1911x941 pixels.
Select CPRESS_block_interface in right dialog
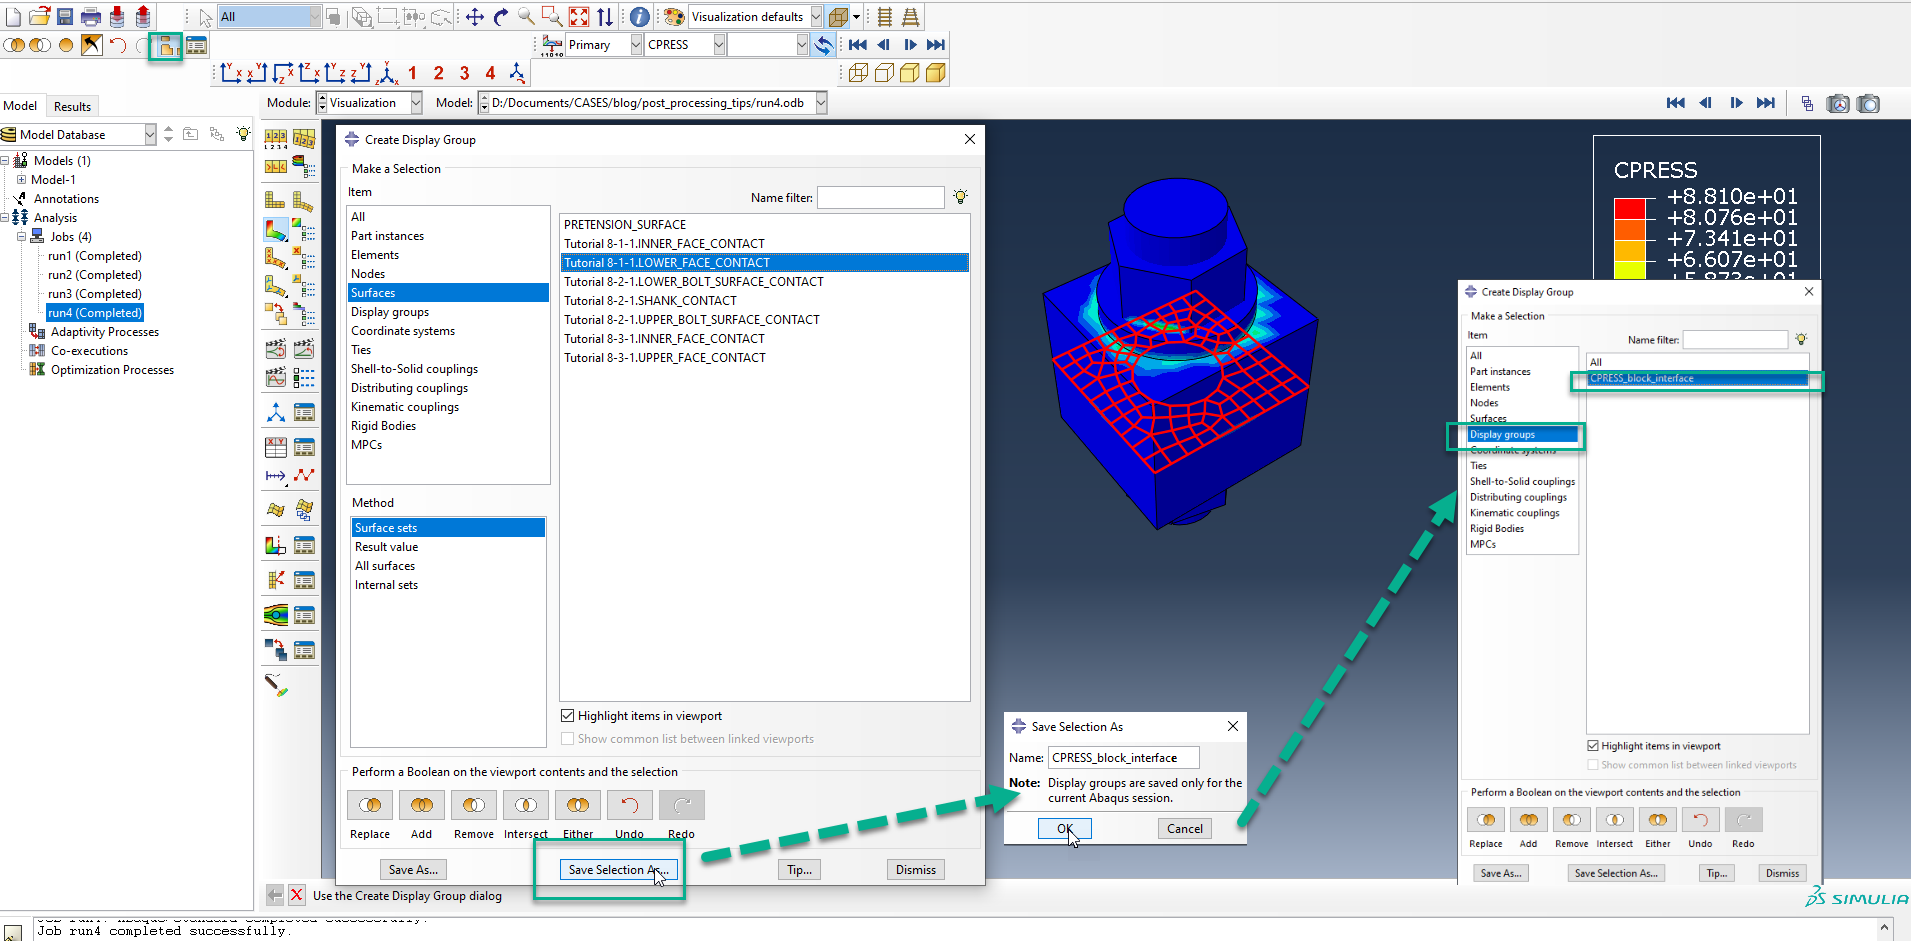(x=1698, y=378)
